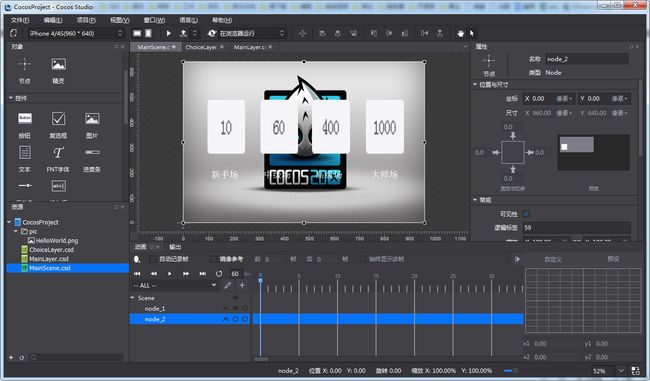
Task: Open the layout icon in the status bar corner
Action: click(x=635, y=371)
